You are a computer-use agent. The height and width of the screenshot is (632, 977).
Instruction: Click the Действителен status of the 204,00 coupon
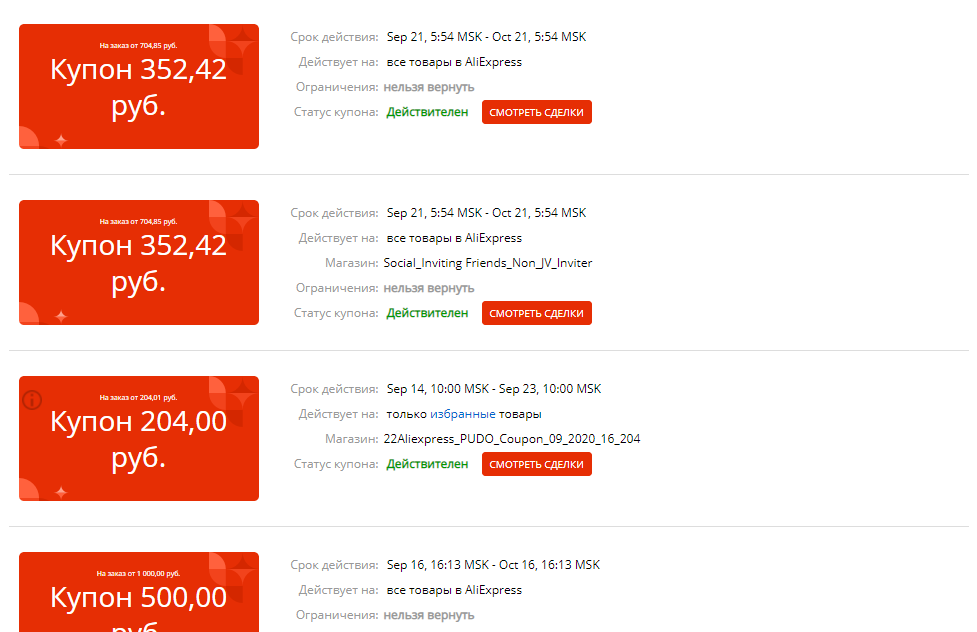tap(427, 464)
